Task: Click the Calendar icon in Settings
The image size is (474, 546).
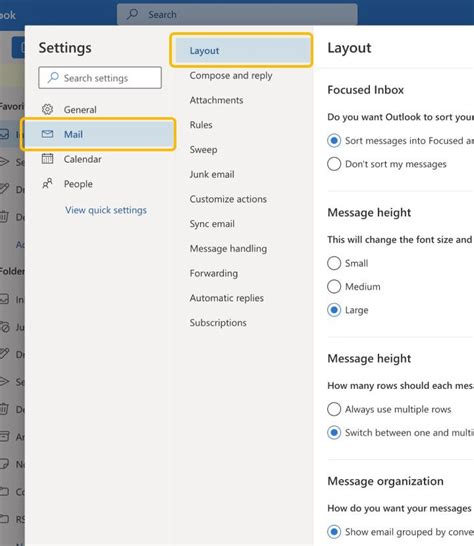Action: (47, 159)
